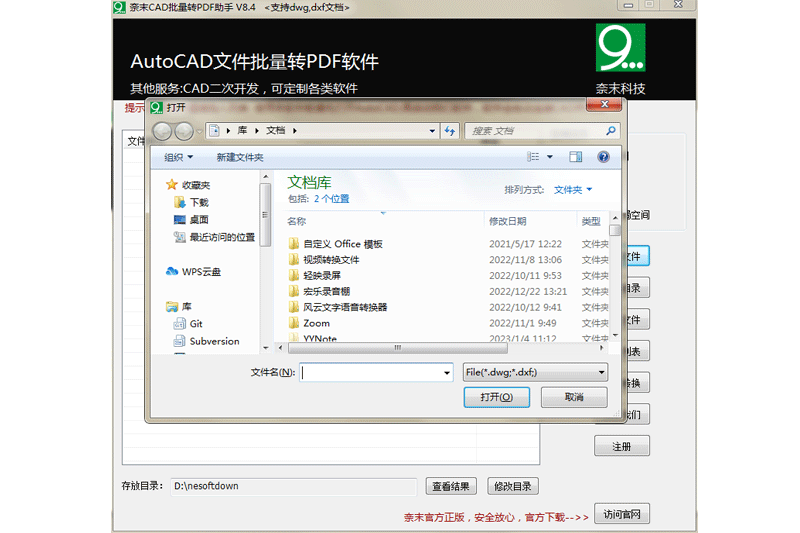Click the horizontal scrollbar thumb in the file list

[398, 348]
